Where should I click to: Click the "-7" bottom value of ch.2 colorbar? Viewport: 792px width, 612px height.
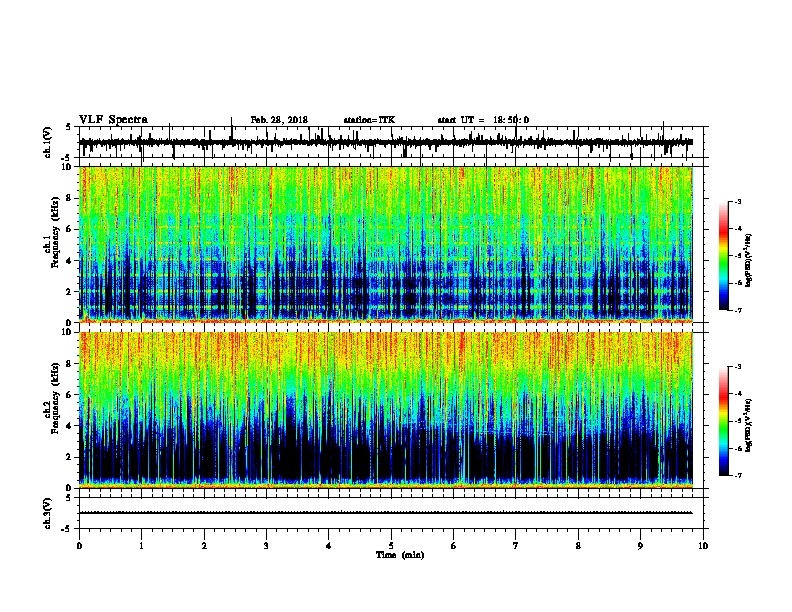coord(737,475)
